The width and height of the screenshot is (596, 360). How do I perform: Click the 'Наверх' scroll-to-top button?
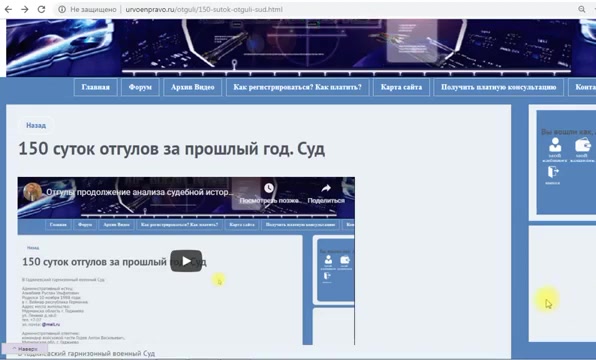(25, 349)
